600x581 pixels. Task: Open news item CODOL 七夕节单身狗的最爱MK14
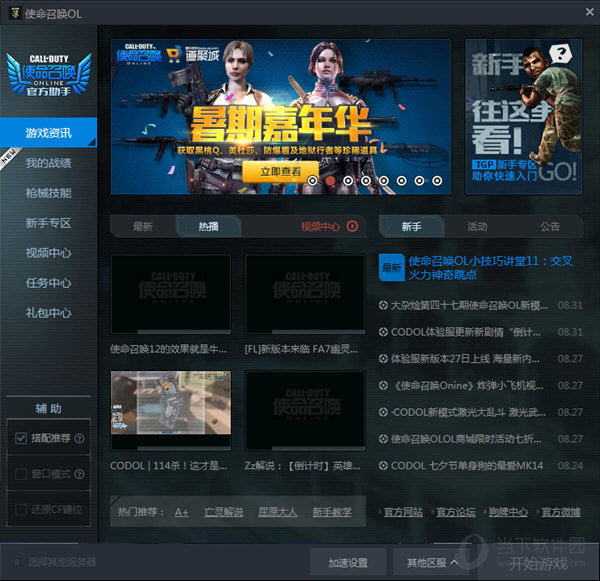tap(466, 466)
